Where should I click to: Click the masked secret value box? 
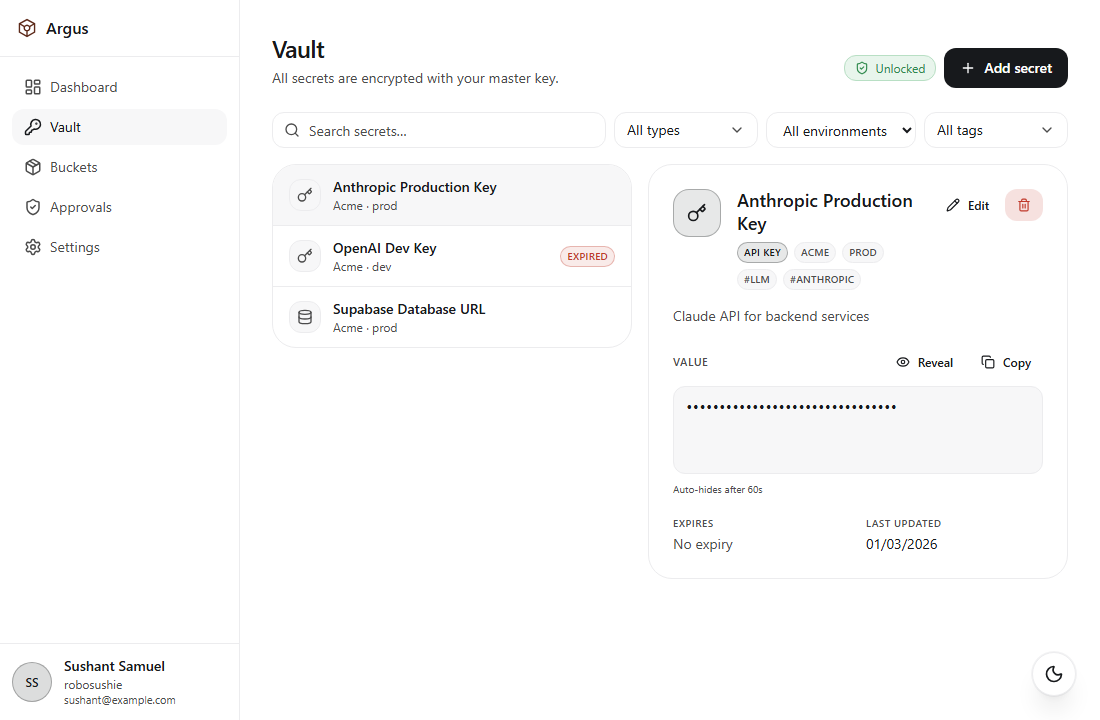pos(857,430)
